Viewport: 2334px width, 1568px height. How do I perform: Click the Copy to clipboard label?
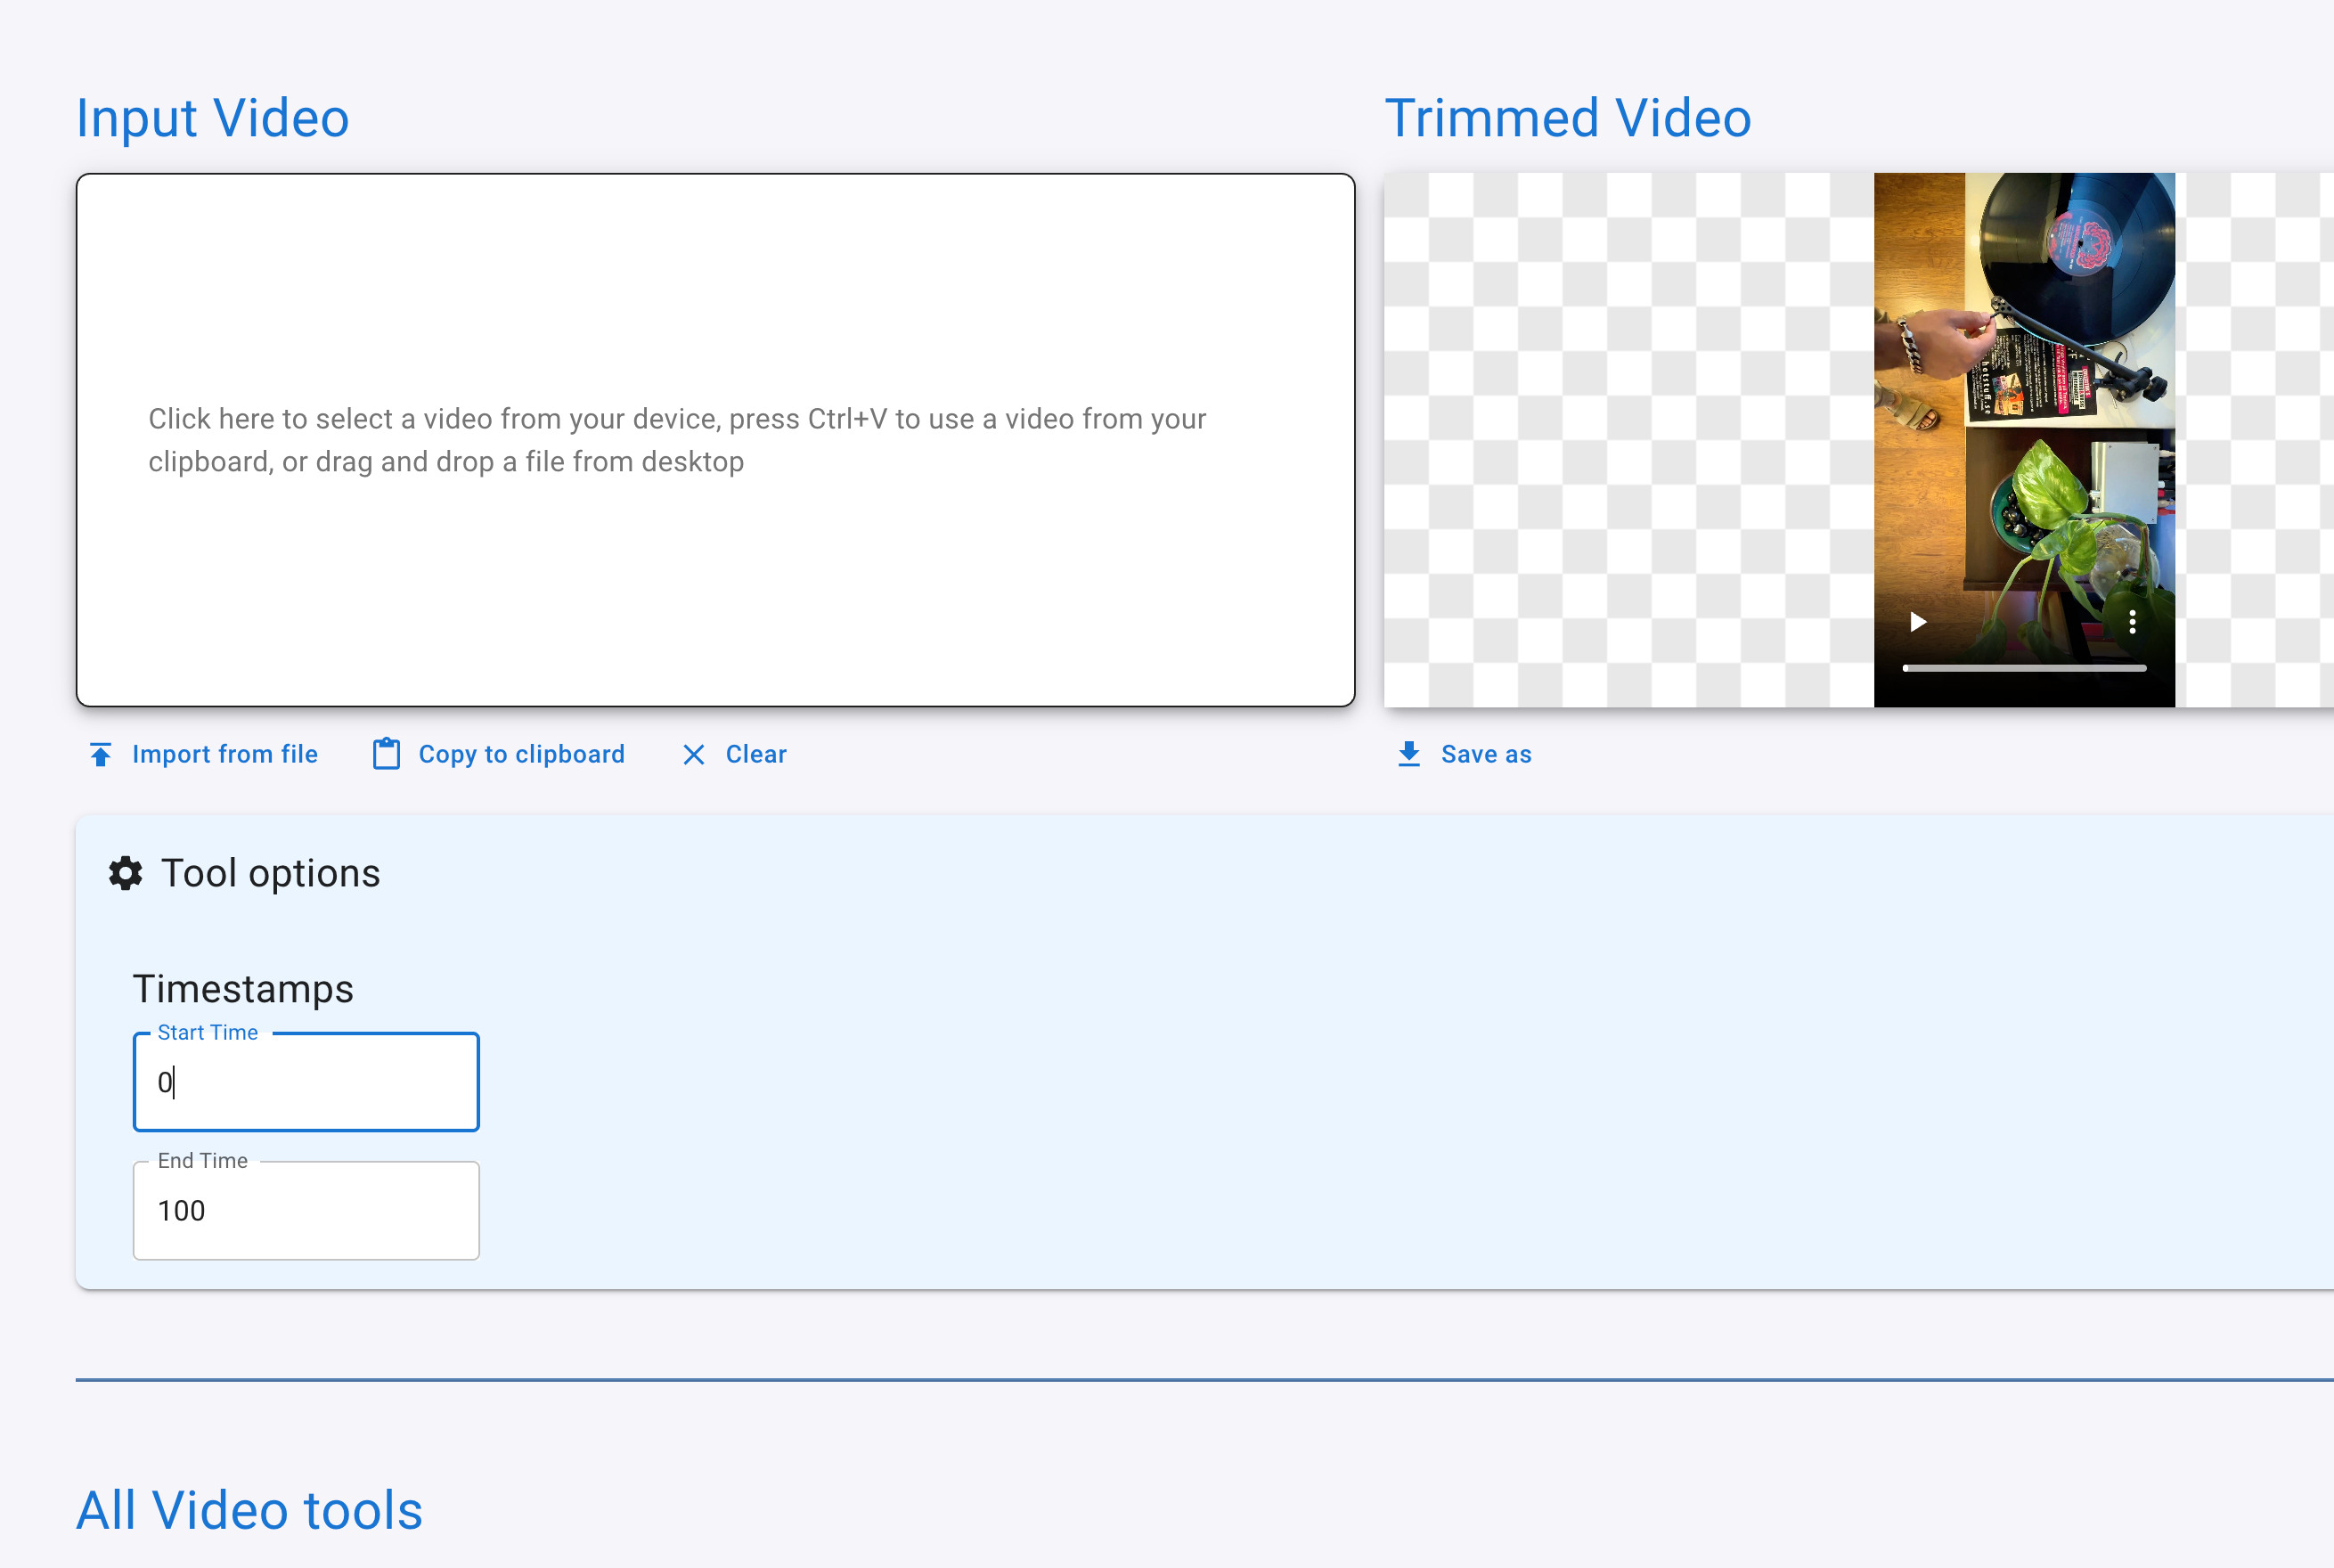tap(521, 754)
